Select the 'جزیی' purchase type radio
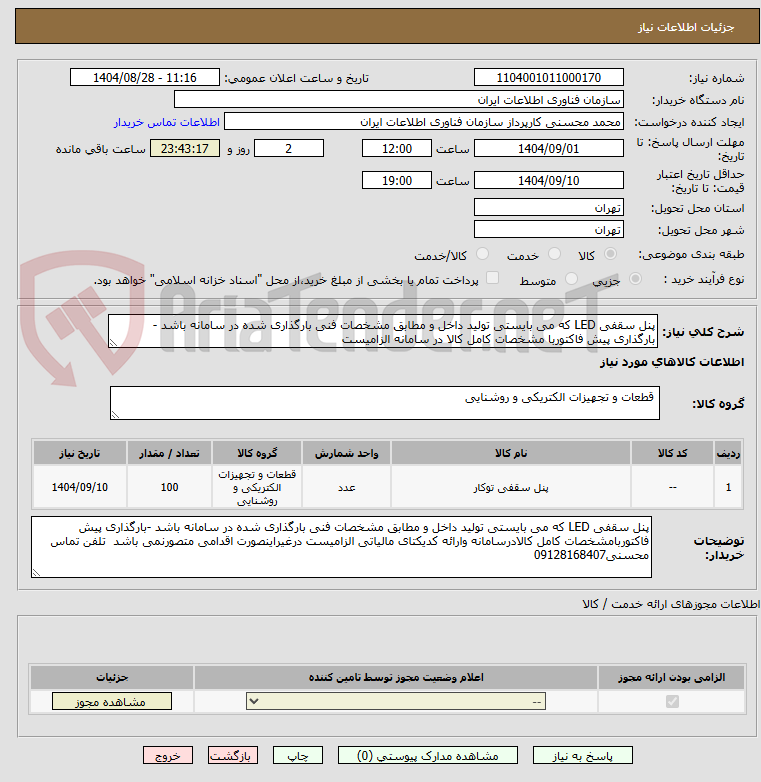Image resolution: width=761 pixels, height=782 pixels. pos(635,278)
